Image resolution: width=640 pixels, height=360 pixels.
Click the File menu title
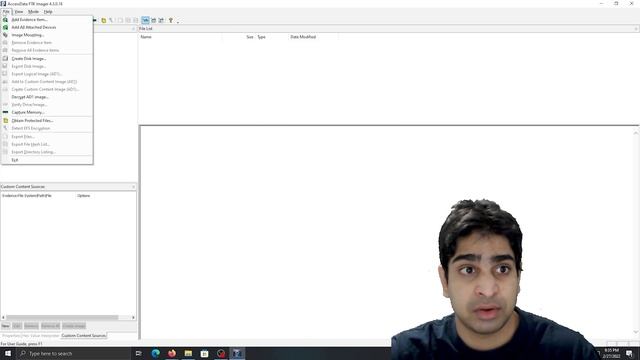pyautogui.click(x=6, y=12)
